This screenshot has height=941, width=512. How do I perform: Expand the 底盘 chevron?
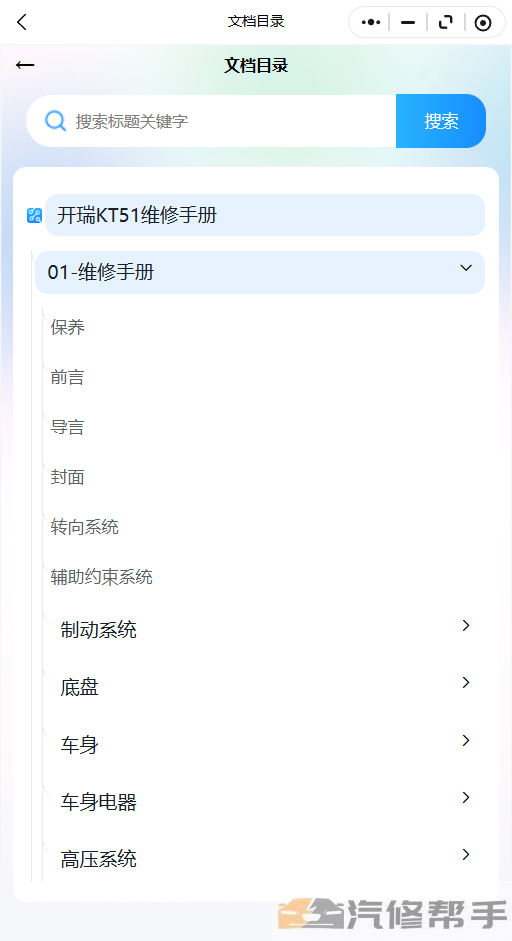pos(466,682)
